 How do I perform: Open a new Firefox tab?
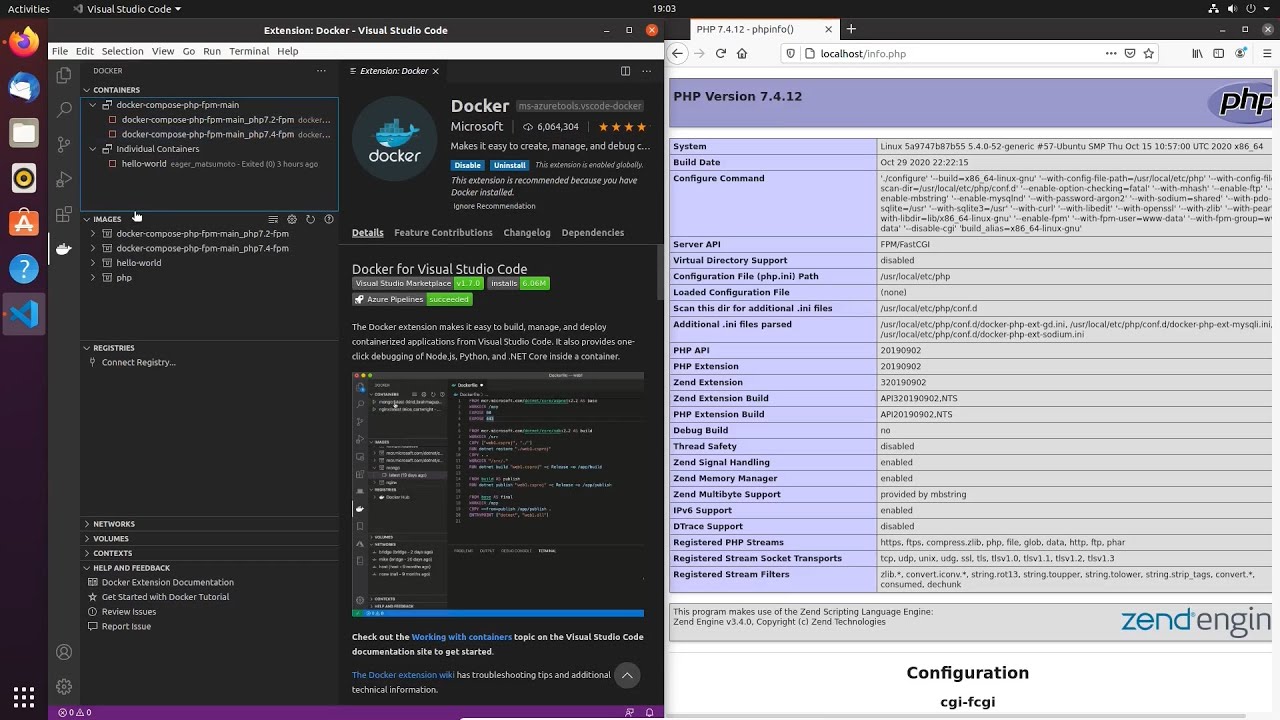(x=851, y=29)
